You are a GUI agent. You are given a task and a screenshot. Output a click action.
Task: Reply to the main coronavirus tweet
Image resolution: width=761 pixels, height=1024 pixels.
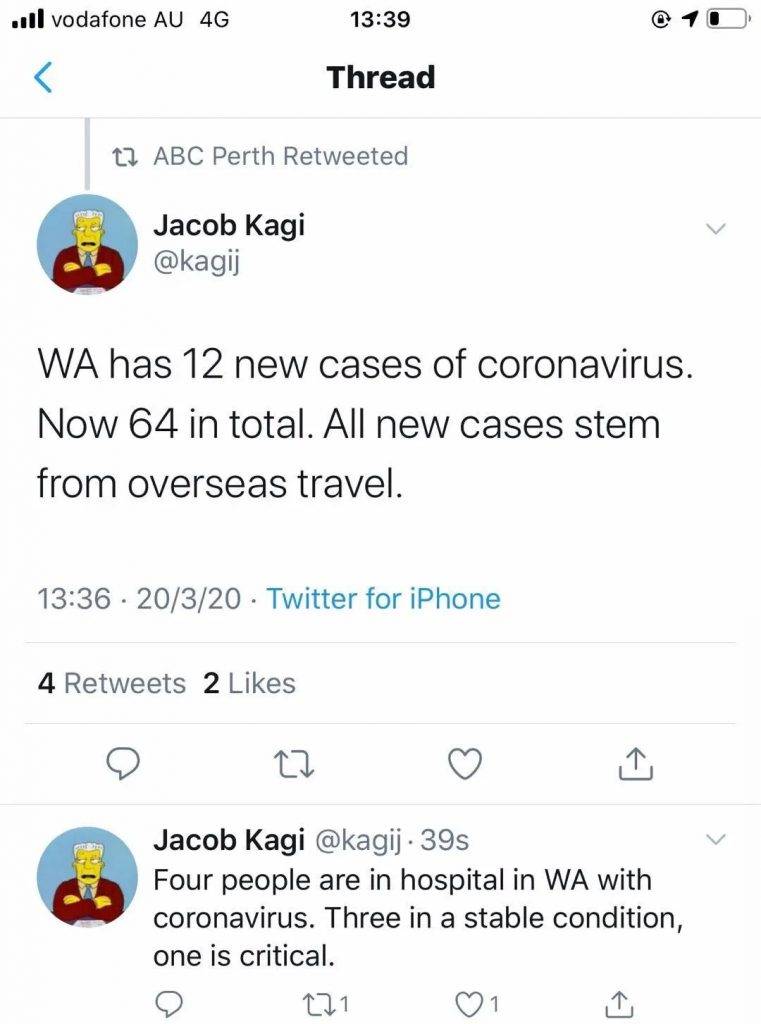point(121,764)
